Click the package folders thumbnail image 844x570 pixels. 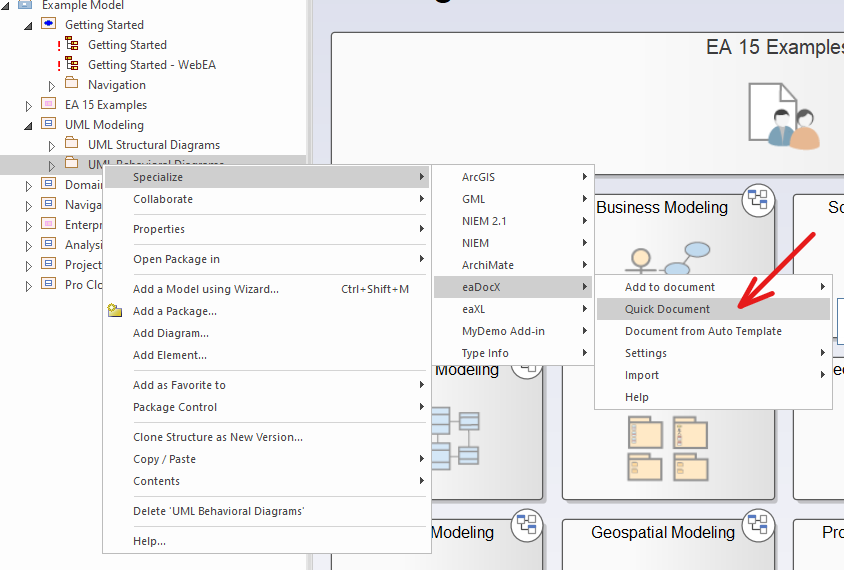(x=667, y=448)
